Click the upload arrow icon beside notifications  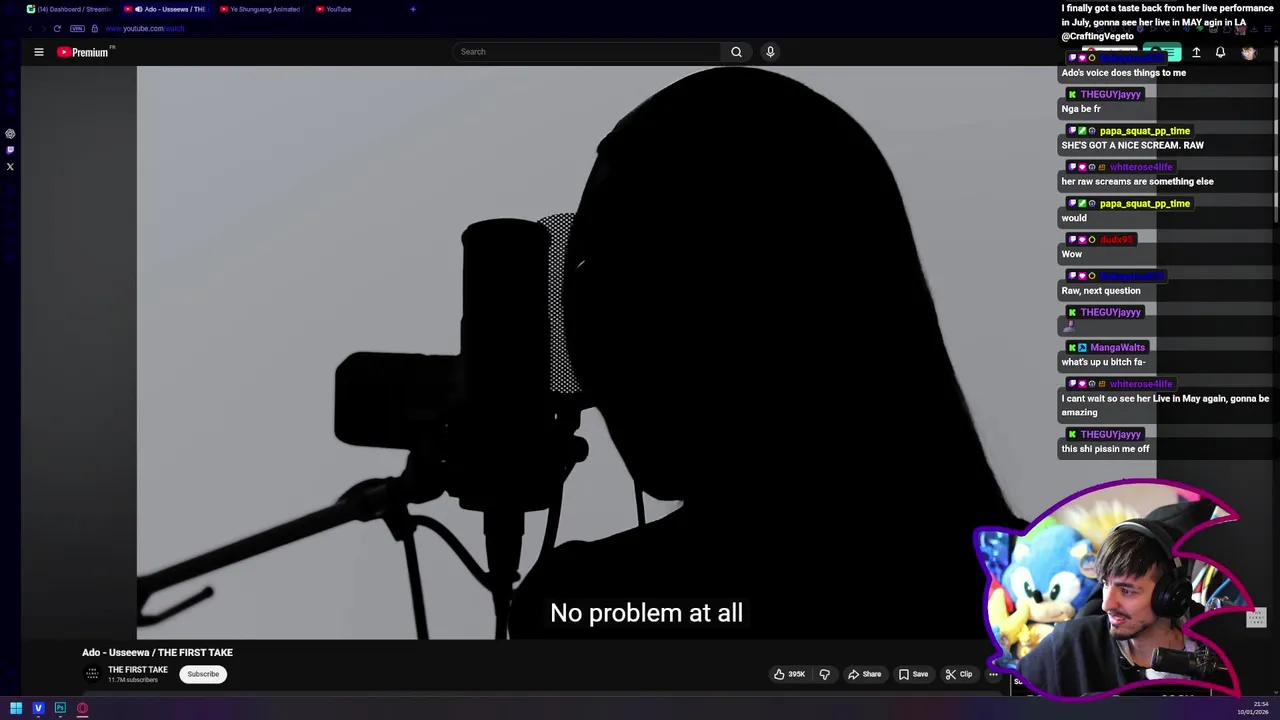(x=1196, y=52)
